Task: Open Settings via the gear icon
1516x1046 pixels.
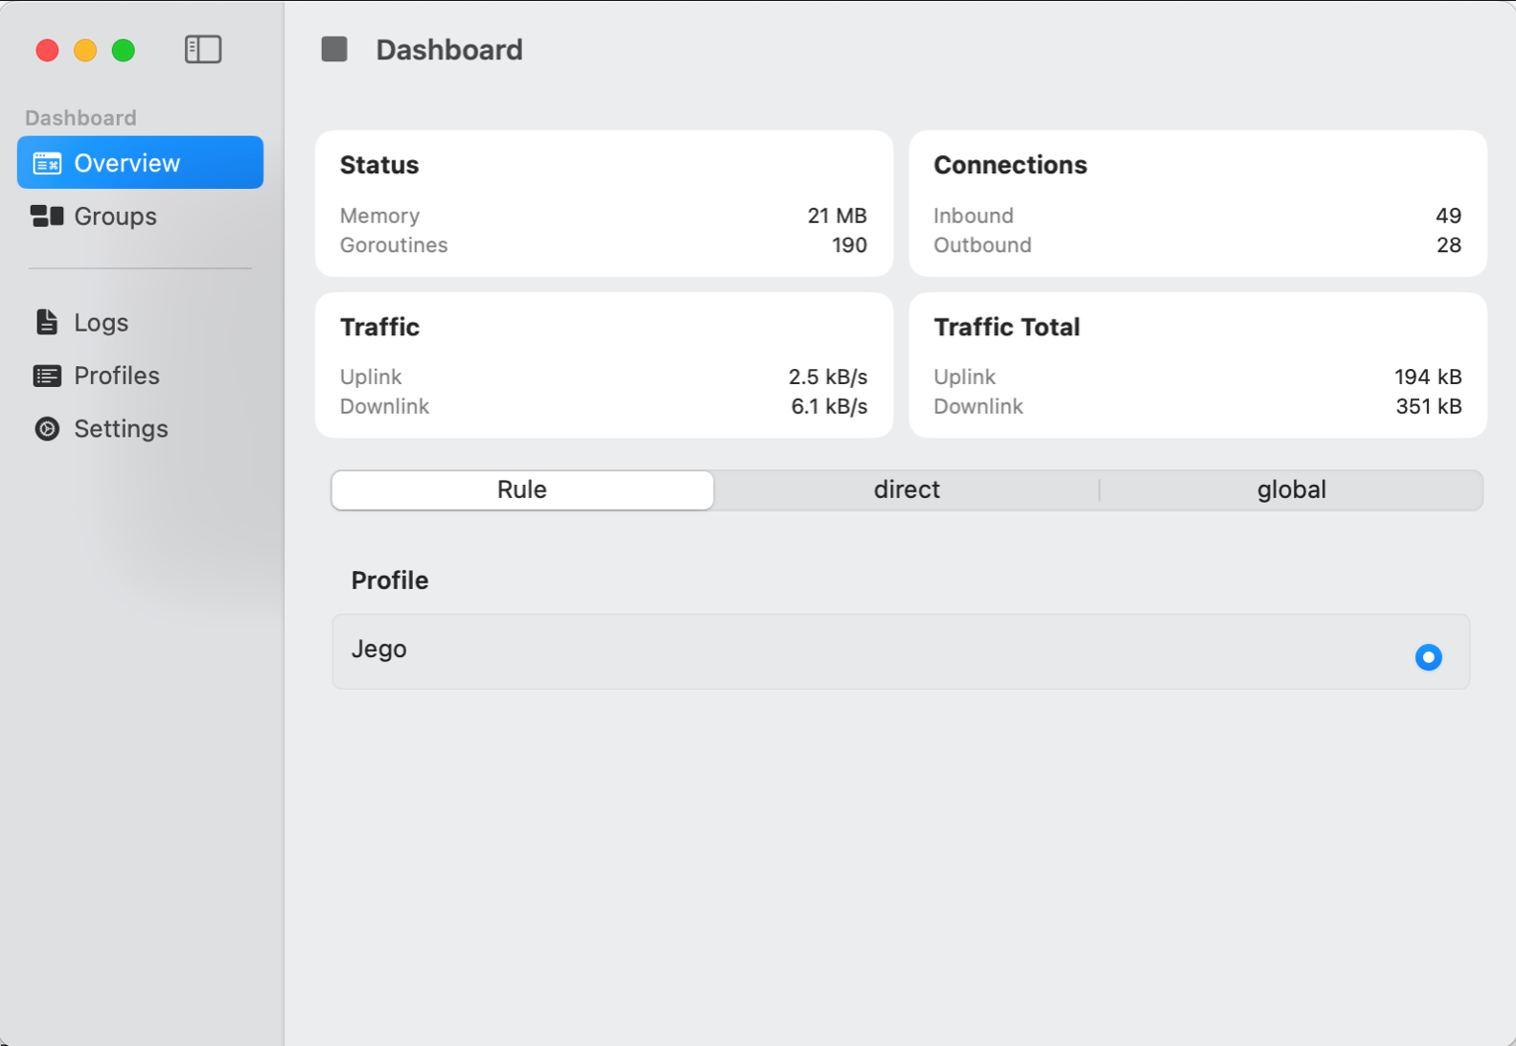Action: 47,429
